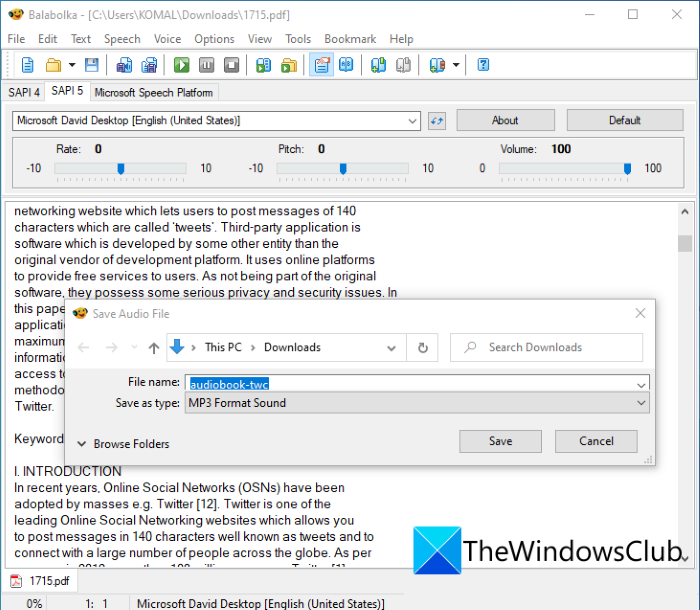Screen dimensions: 700x610
Task: Click the refresh button in Save dialog
Action: pos(423,348)
